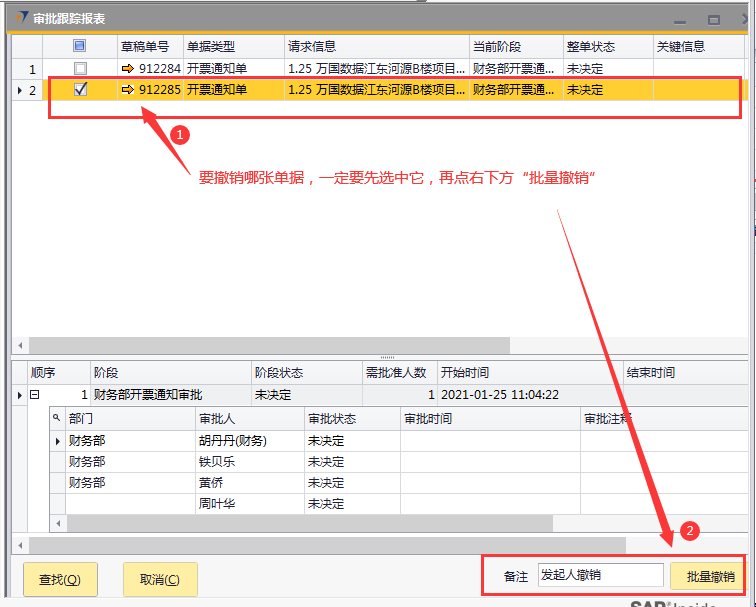Maximize the 审批跟踪报表 window

tap(714, 18)
